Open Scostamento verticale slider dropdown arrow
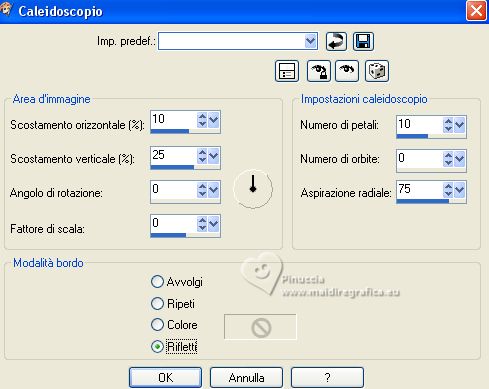The image size is (489, 389). coord(213,156)
